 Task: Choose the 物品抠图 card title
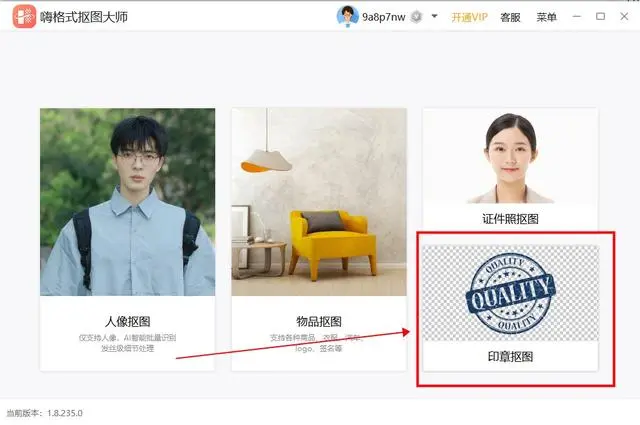[x=319, y=322]
